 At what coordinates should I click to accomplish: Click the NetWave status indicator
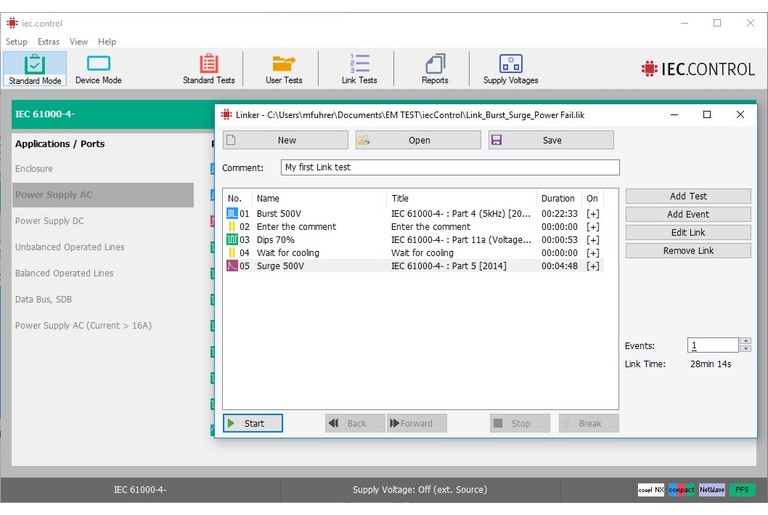click(x=712, y=490)
